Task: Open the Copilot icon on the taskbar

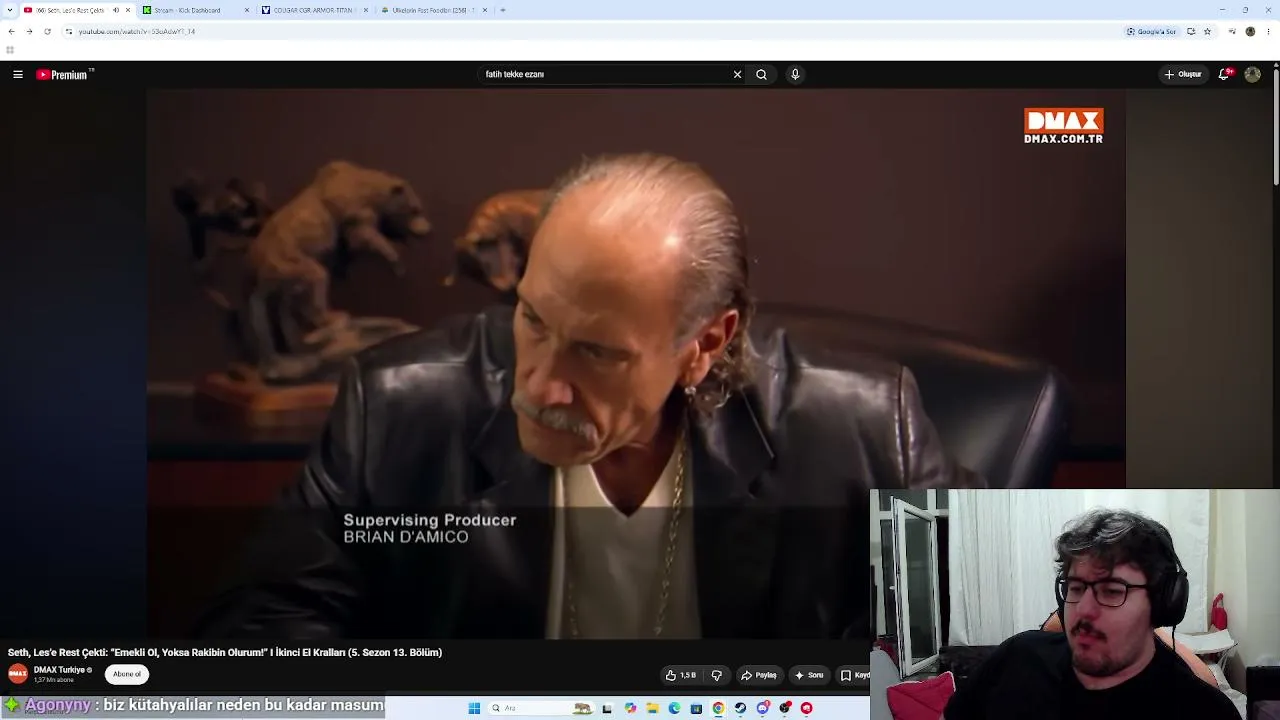Action: click(630, 708)
